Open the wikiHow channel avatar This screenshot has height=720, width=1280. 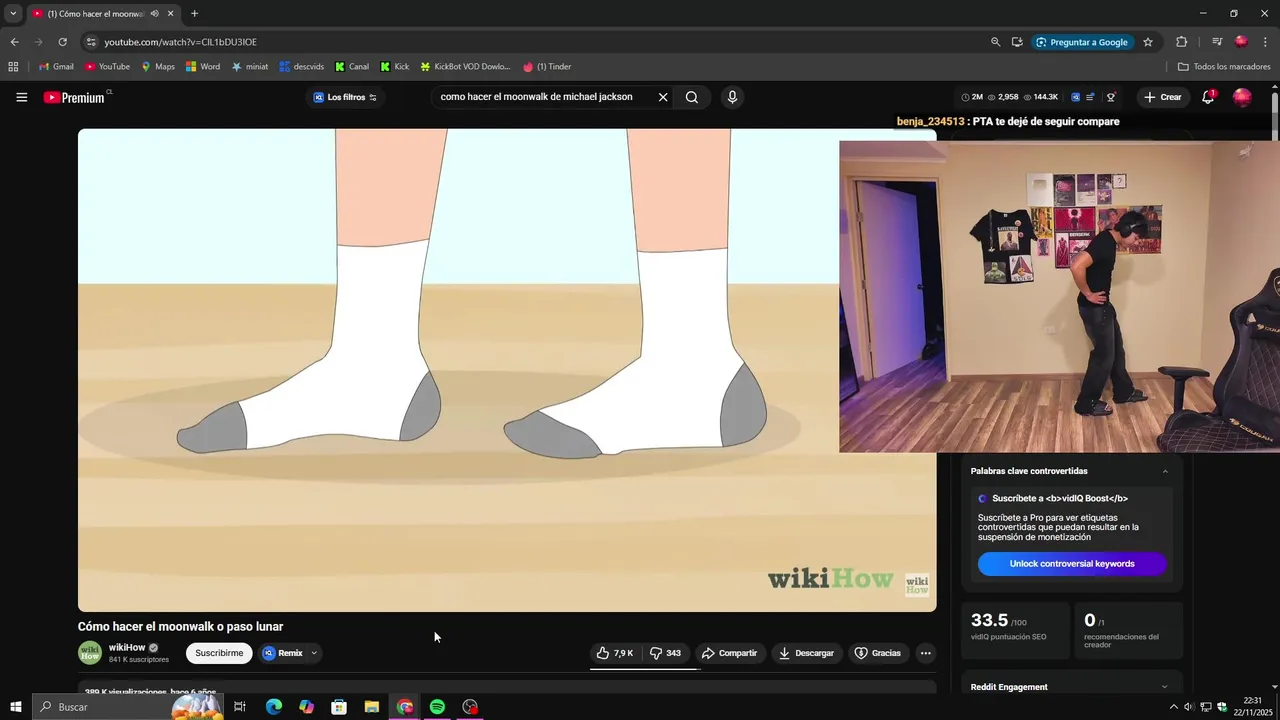[90, 653]
